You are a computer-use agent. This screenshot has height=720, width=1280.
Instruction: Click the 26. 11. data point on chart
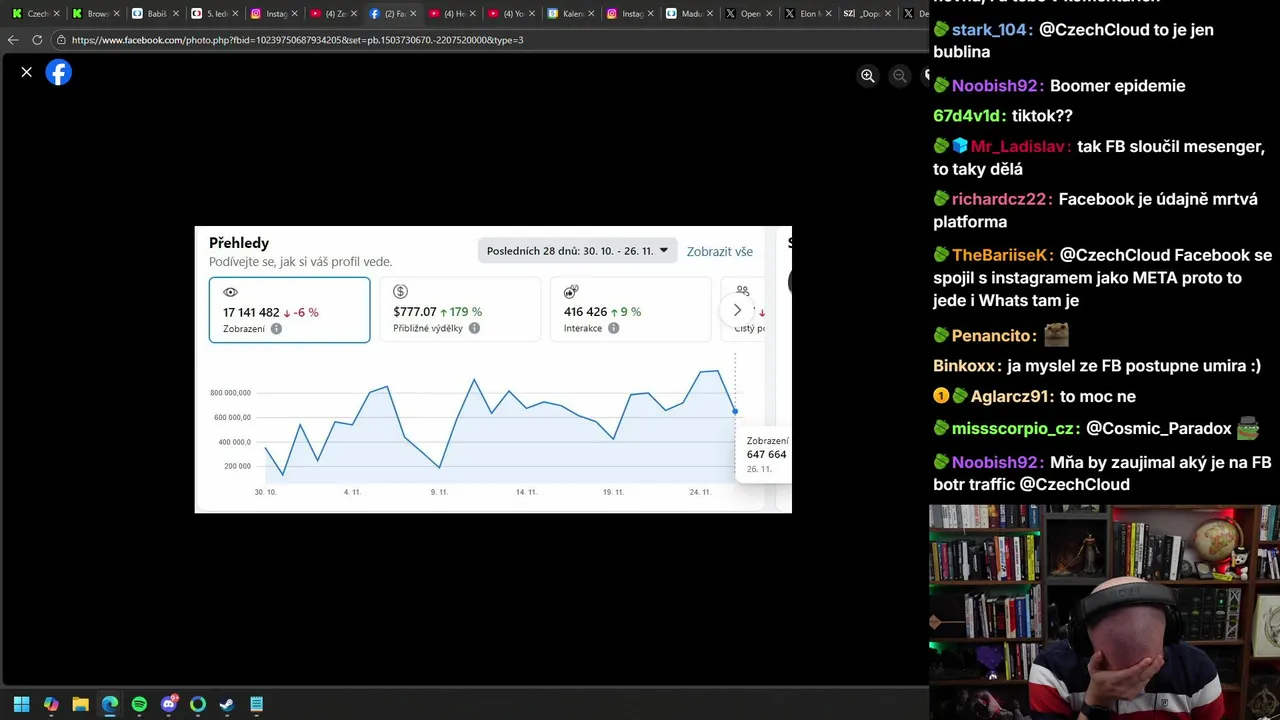[735, 411]
